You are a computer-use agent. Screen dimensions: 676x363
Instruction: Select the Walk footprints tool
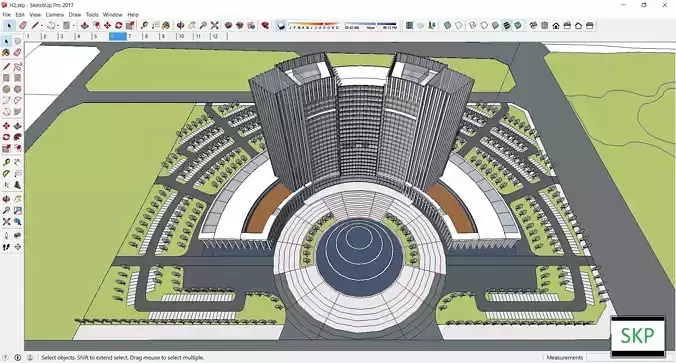(6, 247)
